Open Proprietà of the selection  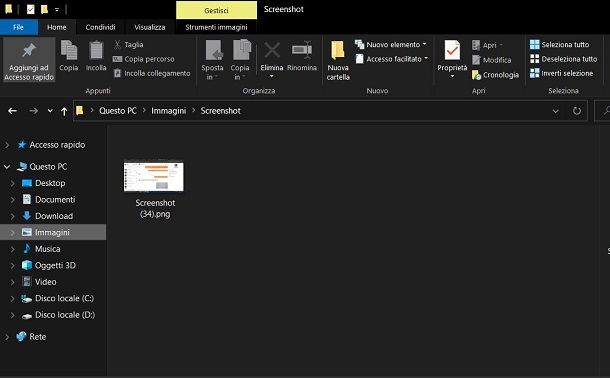[452, 56]
